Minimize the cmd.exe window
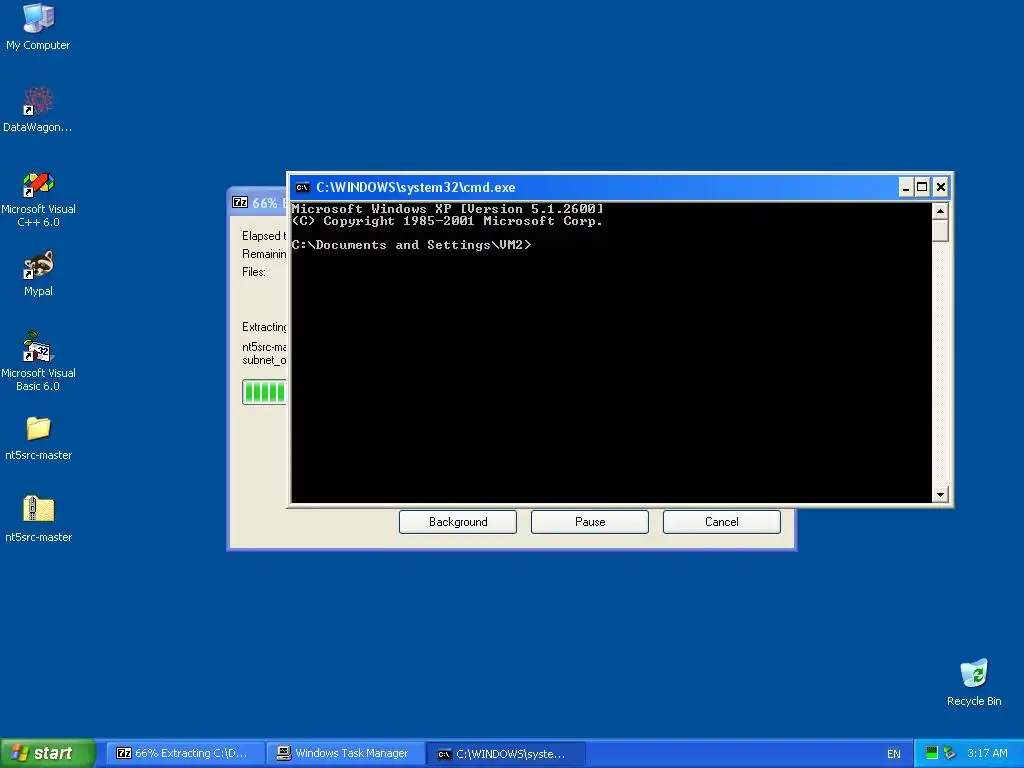Image resolution: width=1024 pixels, height=768 pixels. (905, 187)
